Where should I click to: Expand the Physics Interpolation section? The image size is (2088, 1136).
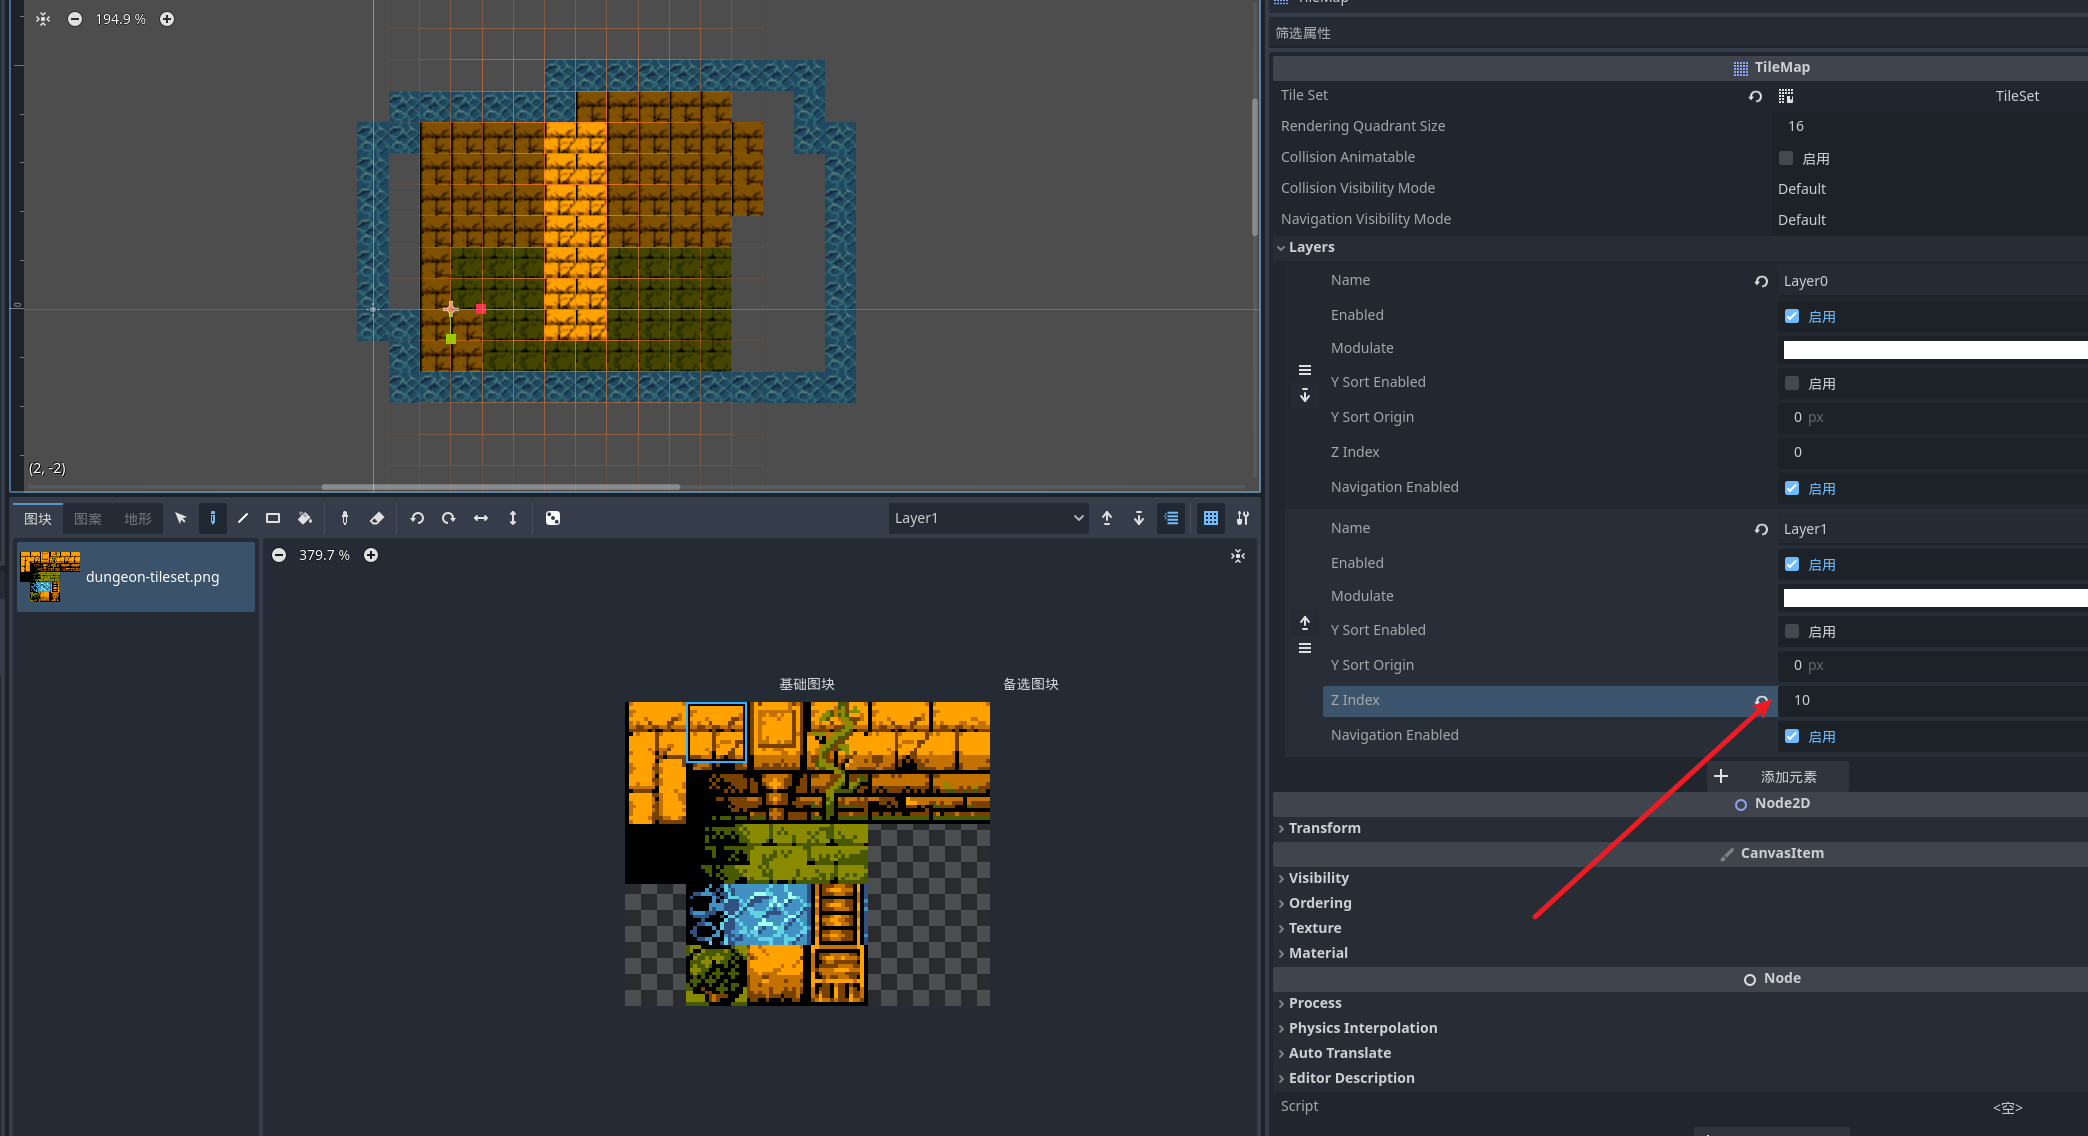coord(1362,1028)
